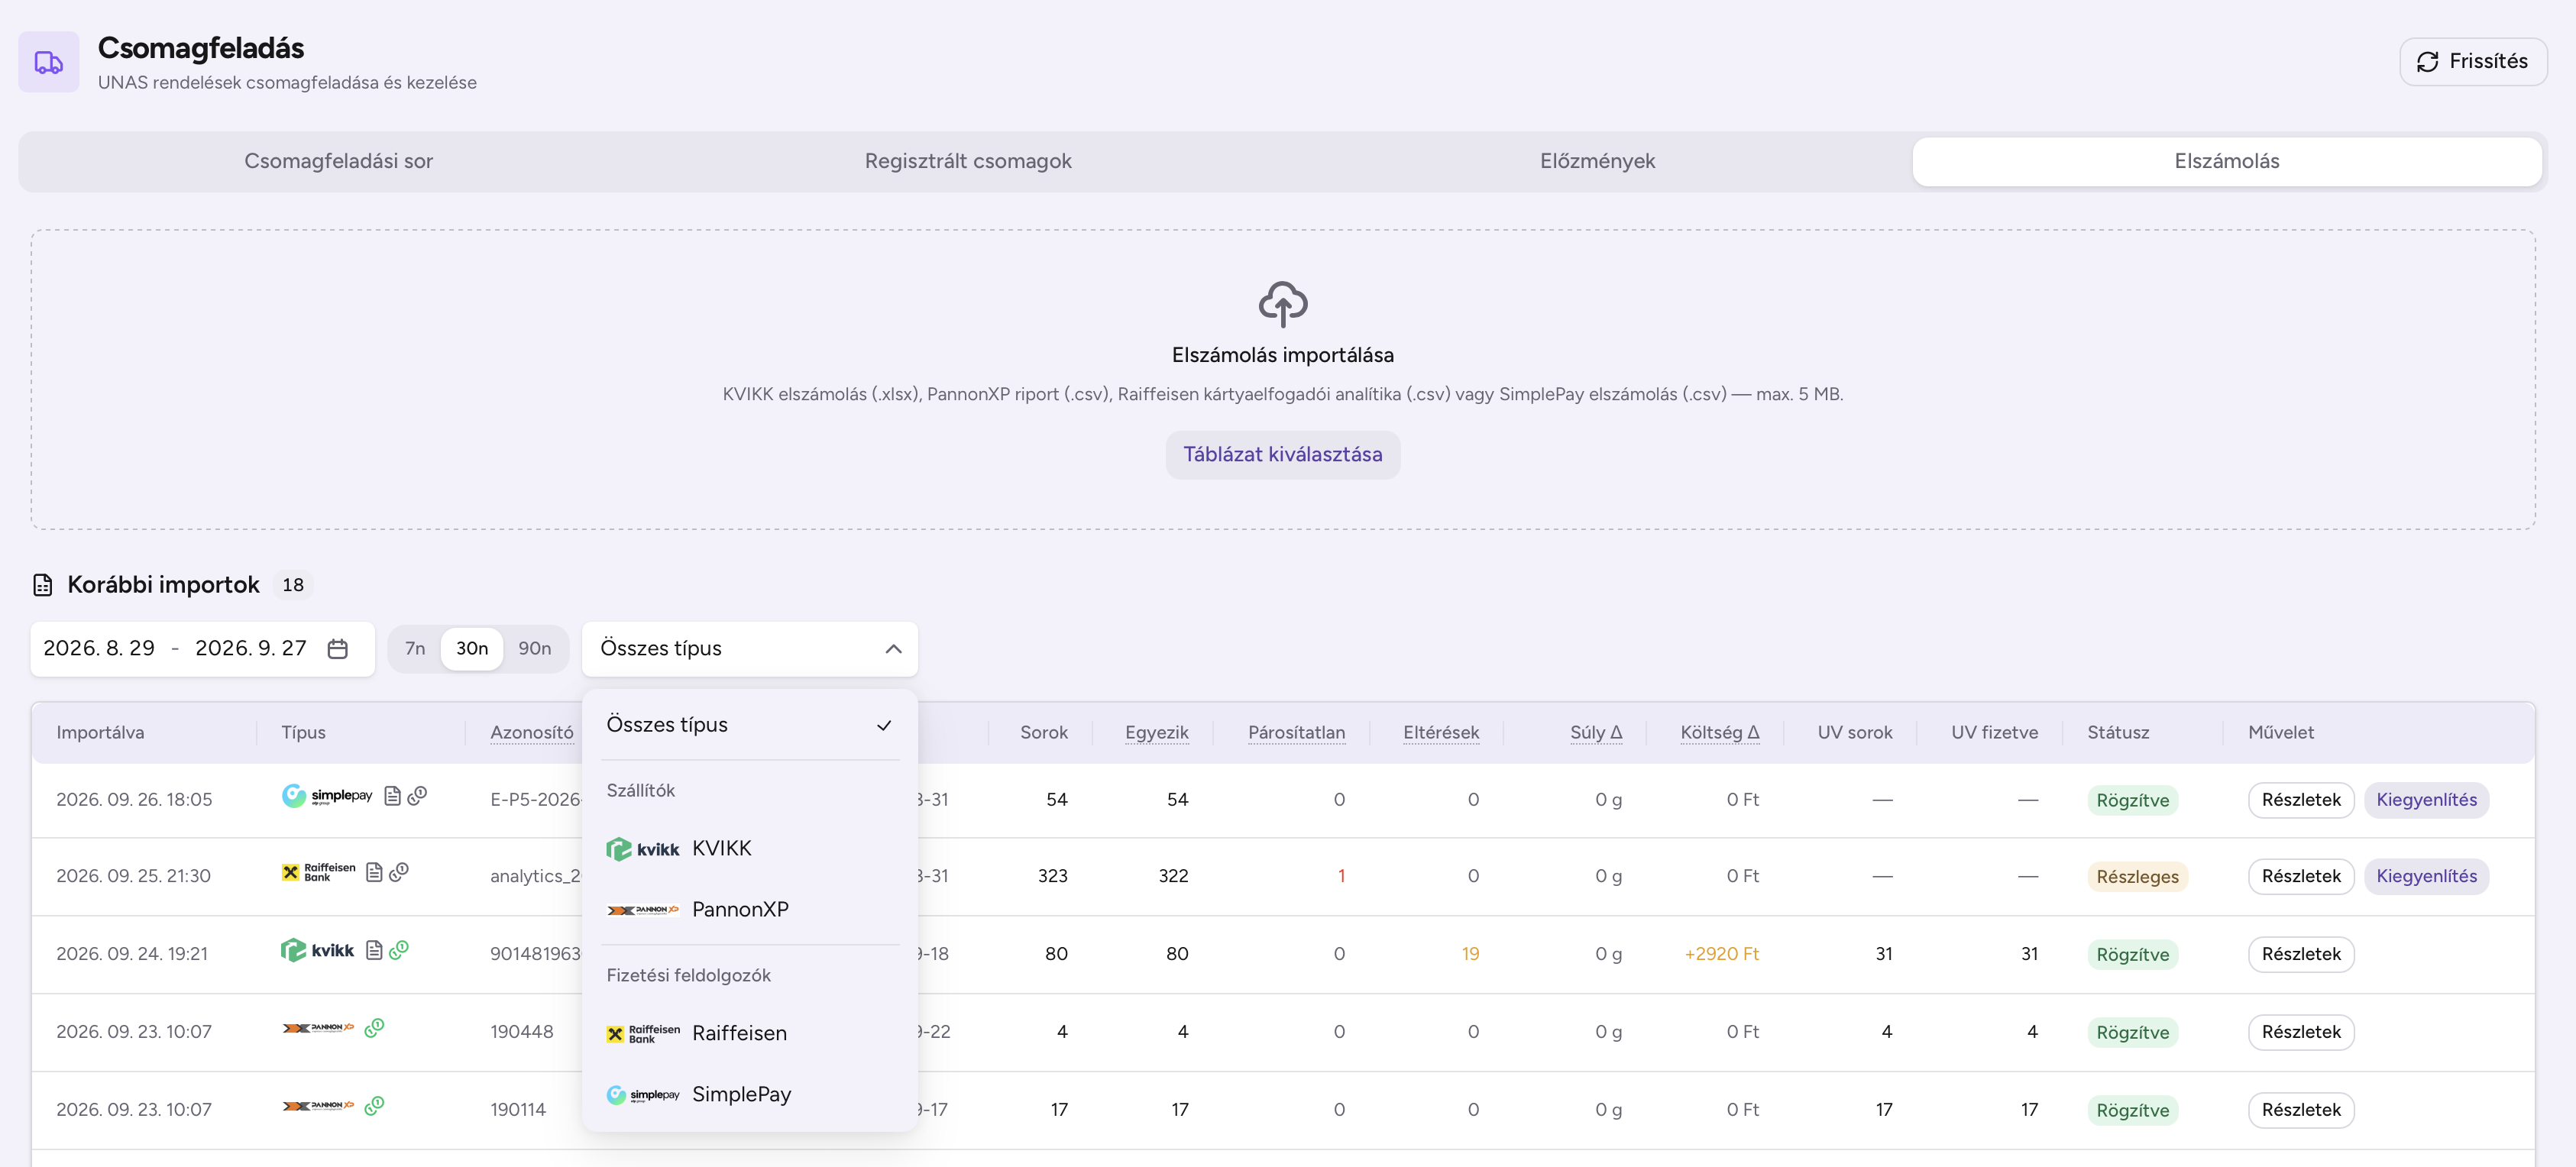Click the start date 2026. 8. 29 field
The image size is (2576, 1167).
[99, 649]
